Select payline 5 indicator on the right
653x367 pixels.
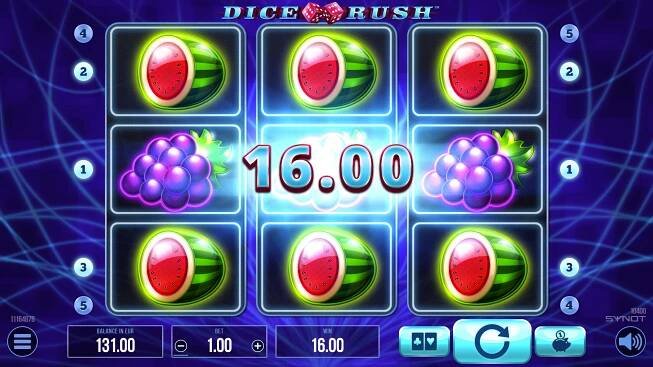569,33
